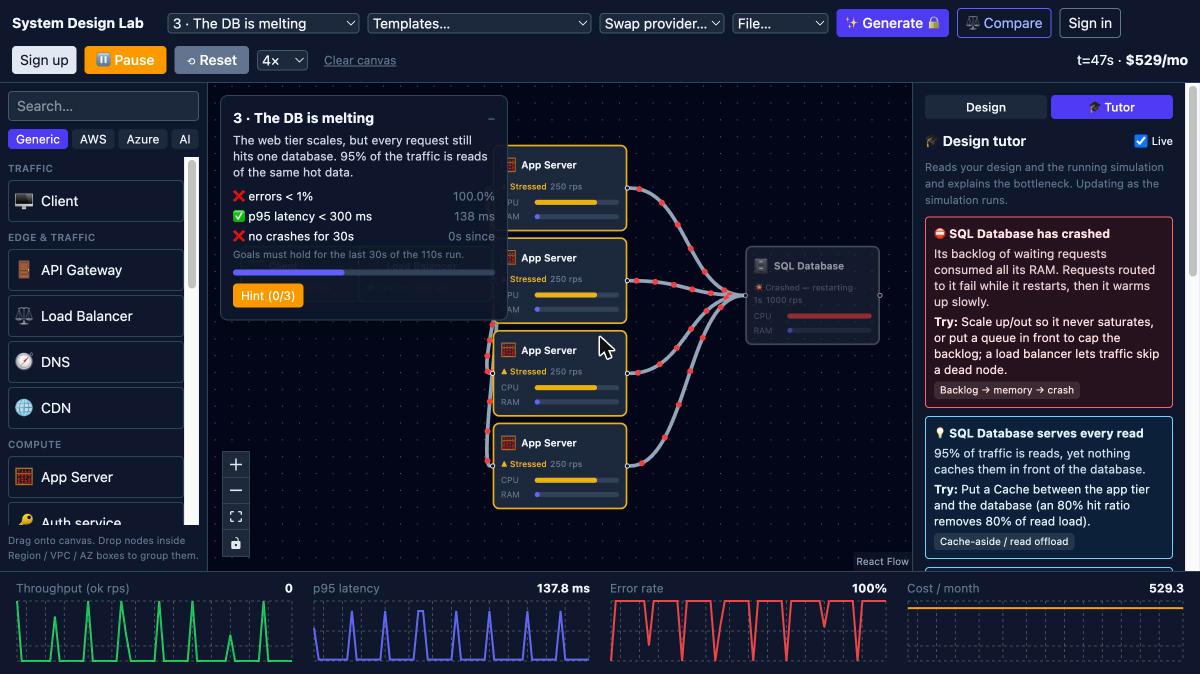Viewport: 1200px width, 674px height.
Task: Click the SQL Database output handle
Action: (x=880, y=295)
